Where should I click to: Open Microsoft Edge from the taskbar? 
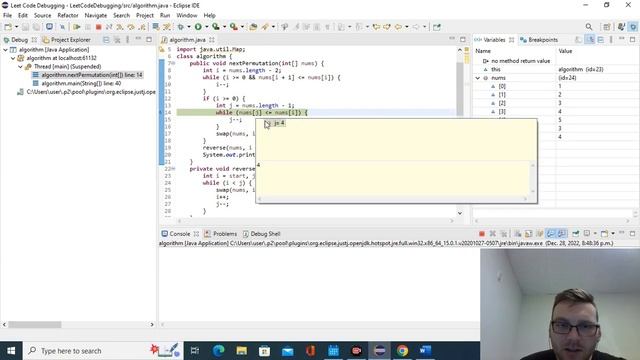tap(218, 351)
